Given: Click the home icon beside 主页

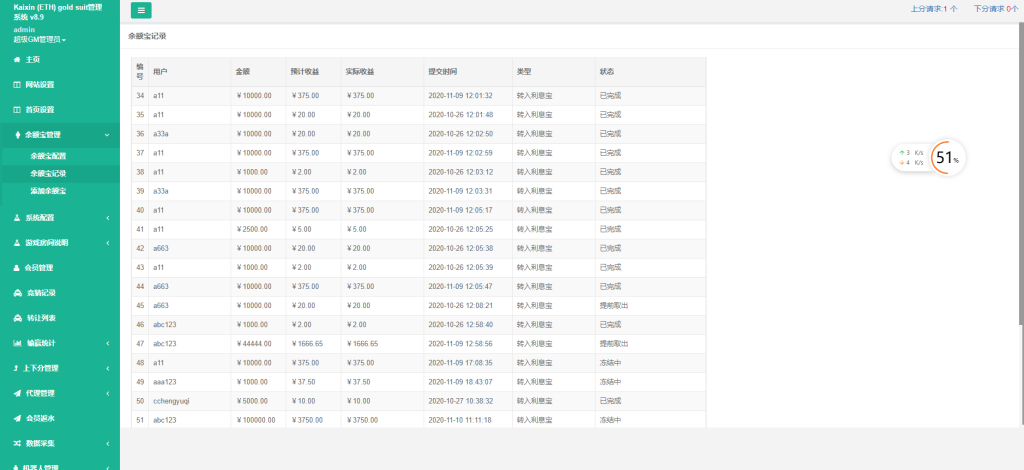Looking at the screenshot, I should tap(16, 60).
